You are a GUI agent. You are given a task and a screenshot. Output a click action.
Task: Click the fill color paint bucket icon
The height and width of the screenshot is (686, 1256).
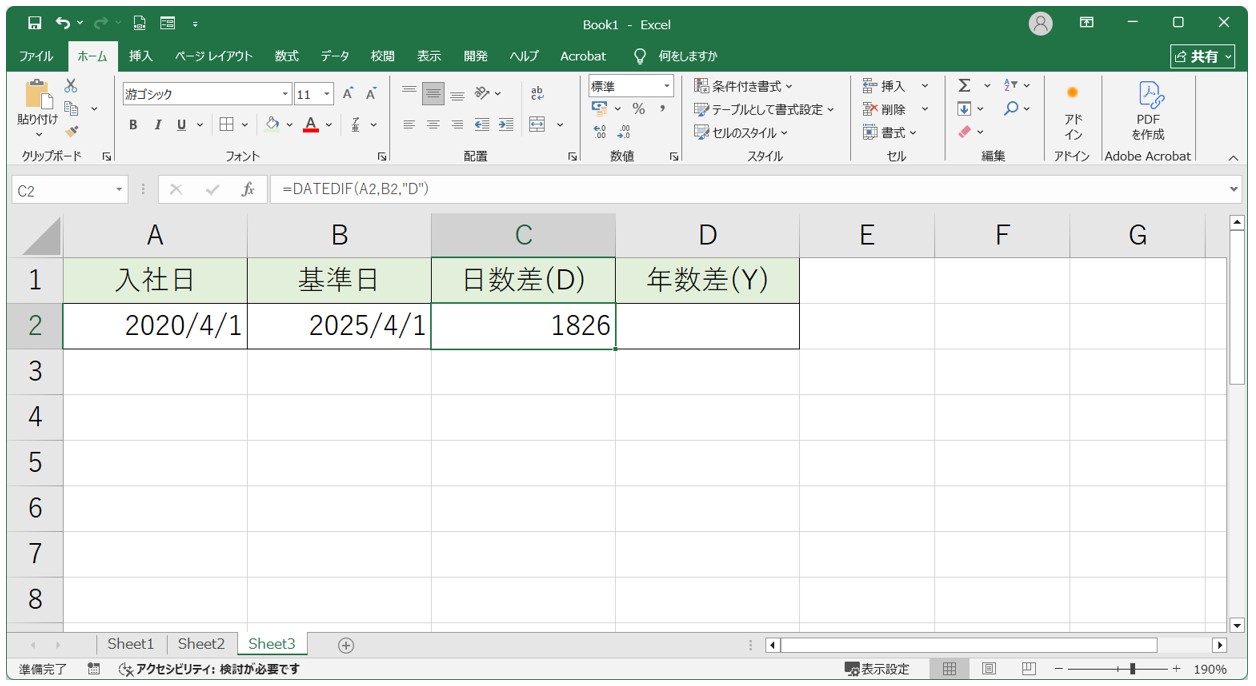pyautogui.click(x=272, y=125)
